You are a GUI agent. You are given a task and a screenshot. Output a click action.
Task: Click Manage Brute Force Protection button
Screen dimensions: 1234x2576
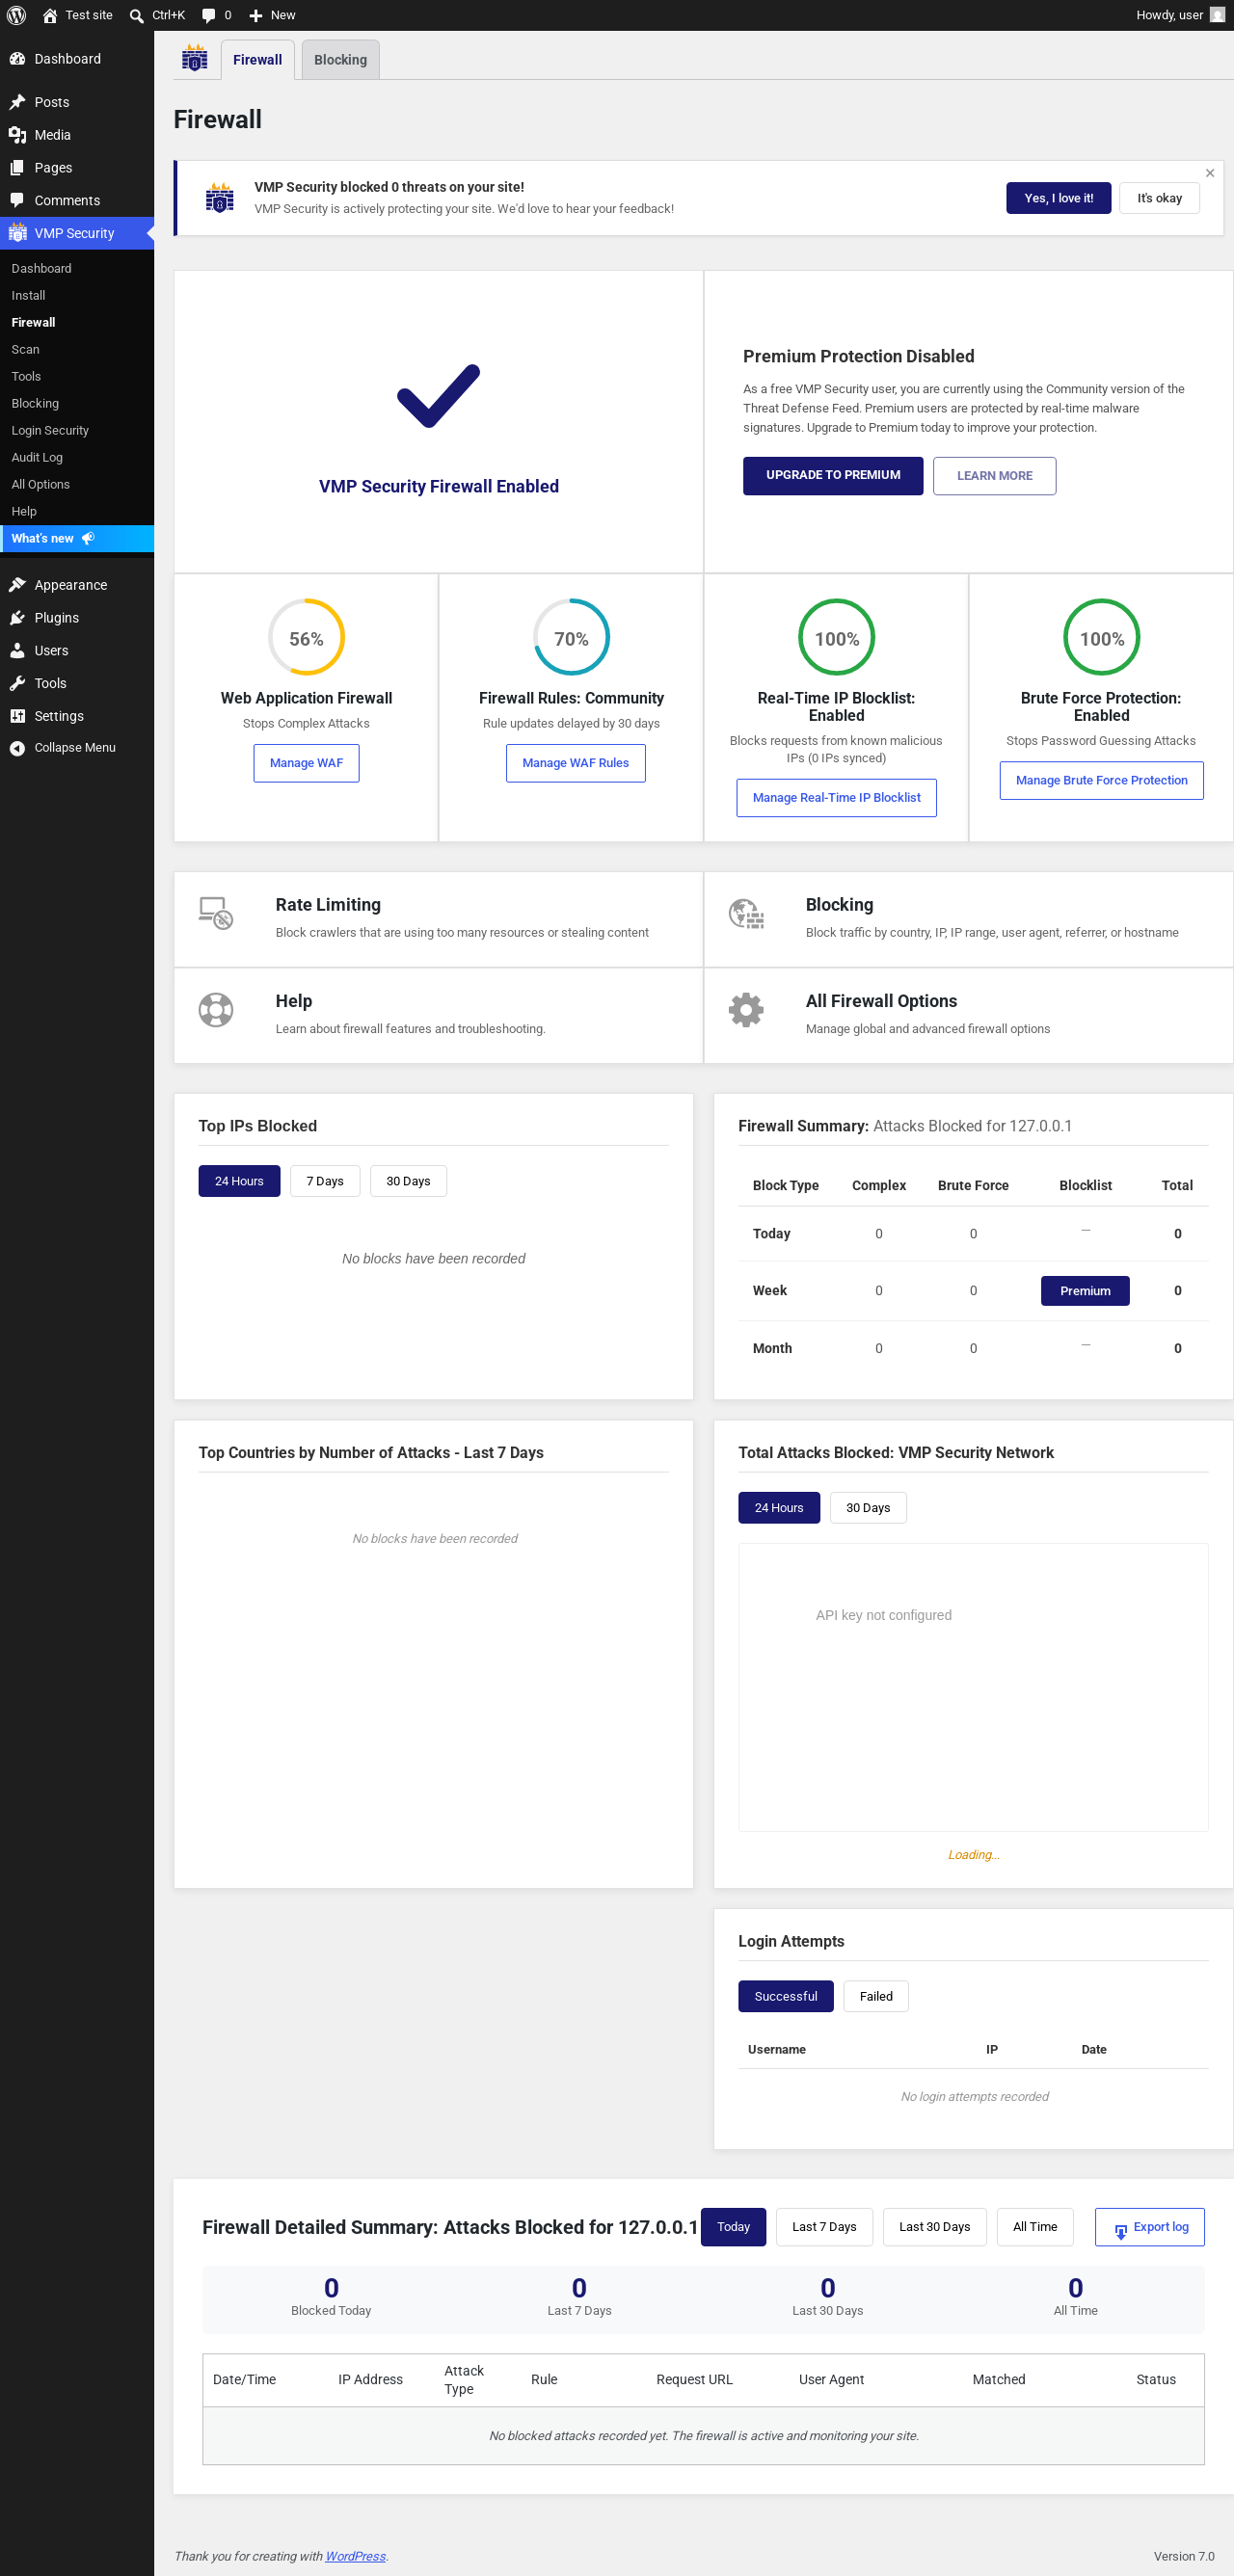pyautogui.click(x=1101, y=781)
